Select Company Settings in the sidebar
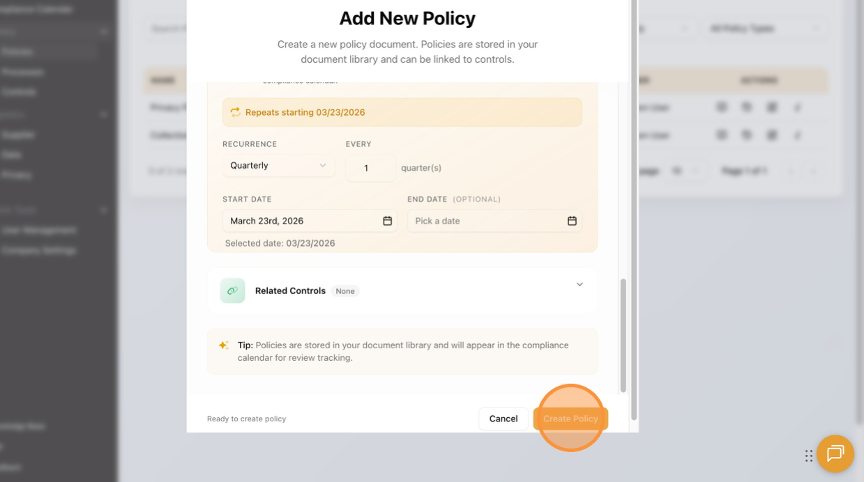The height and width of the screenshot is (482, 864). click(x=38, y=250)
